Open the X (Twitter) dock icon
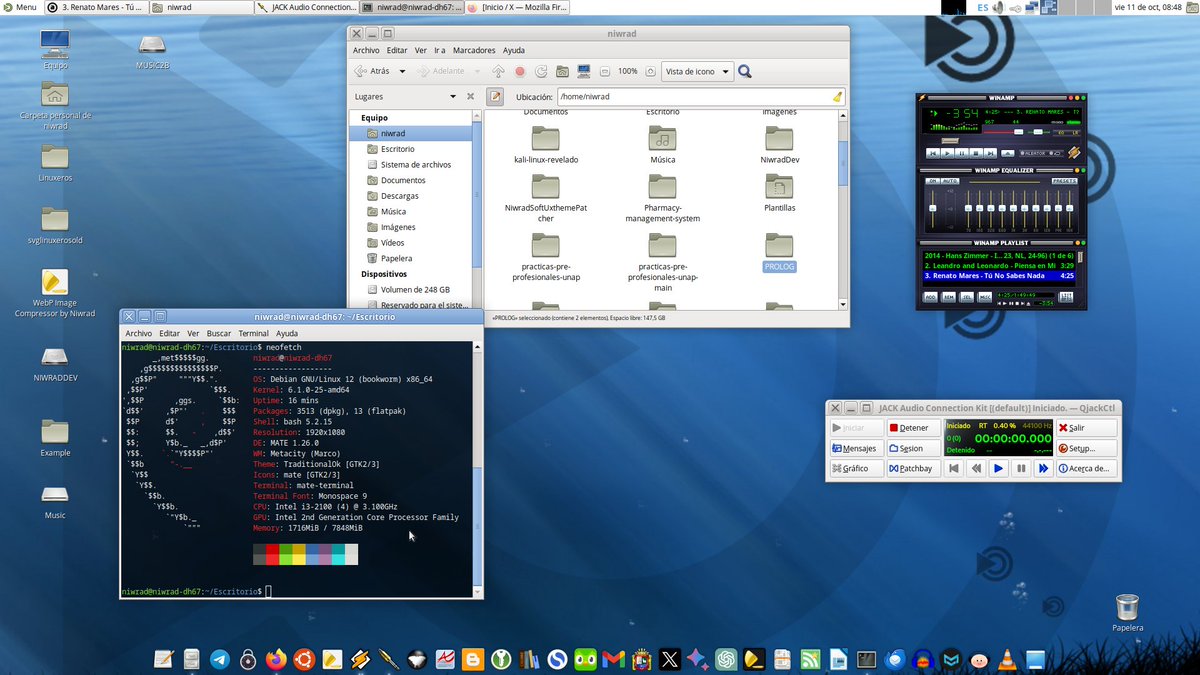 pos(669,659)
